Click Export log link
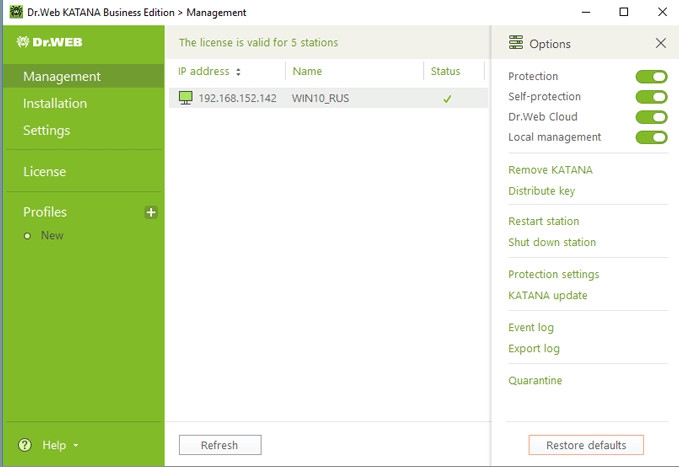The image size is (679, 467). (534, 349)
